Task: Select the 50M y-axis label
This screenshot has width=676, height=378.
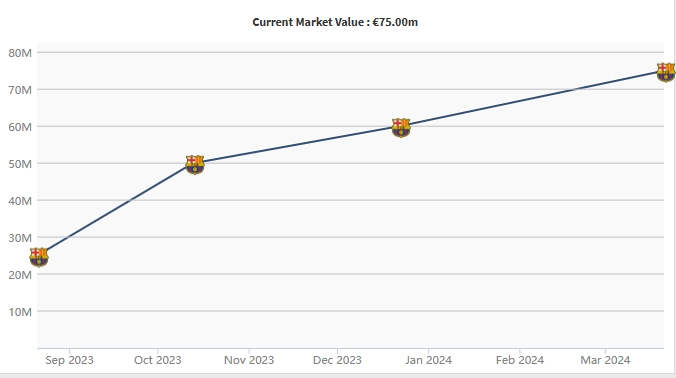Action: pyautogui.click(x=20, y=164)
